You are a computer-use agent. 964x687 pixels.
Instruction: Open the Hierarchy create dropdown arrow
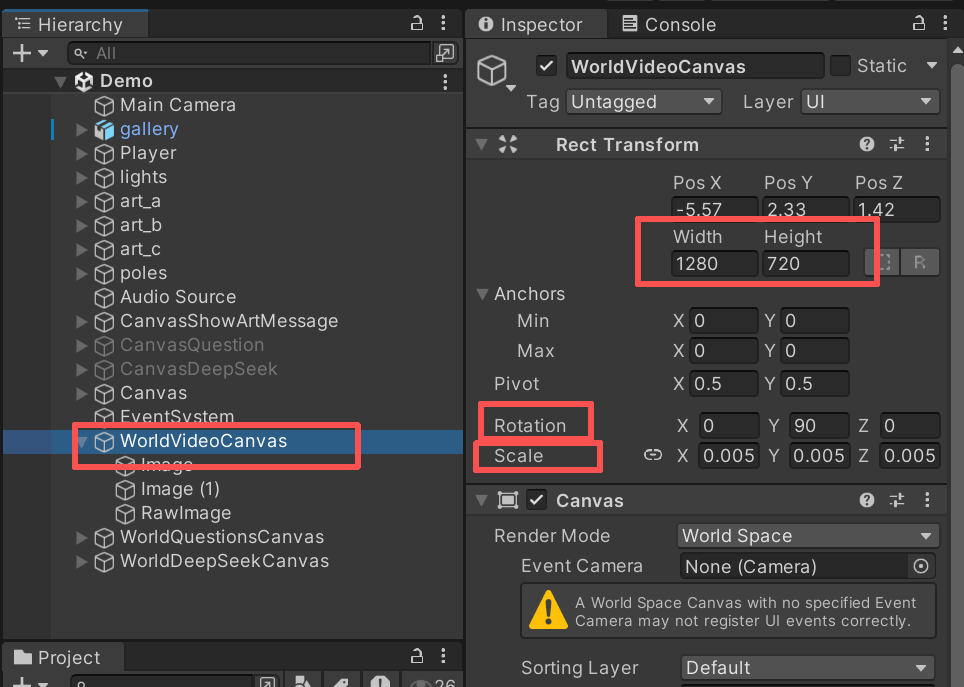tap(43, 53)
